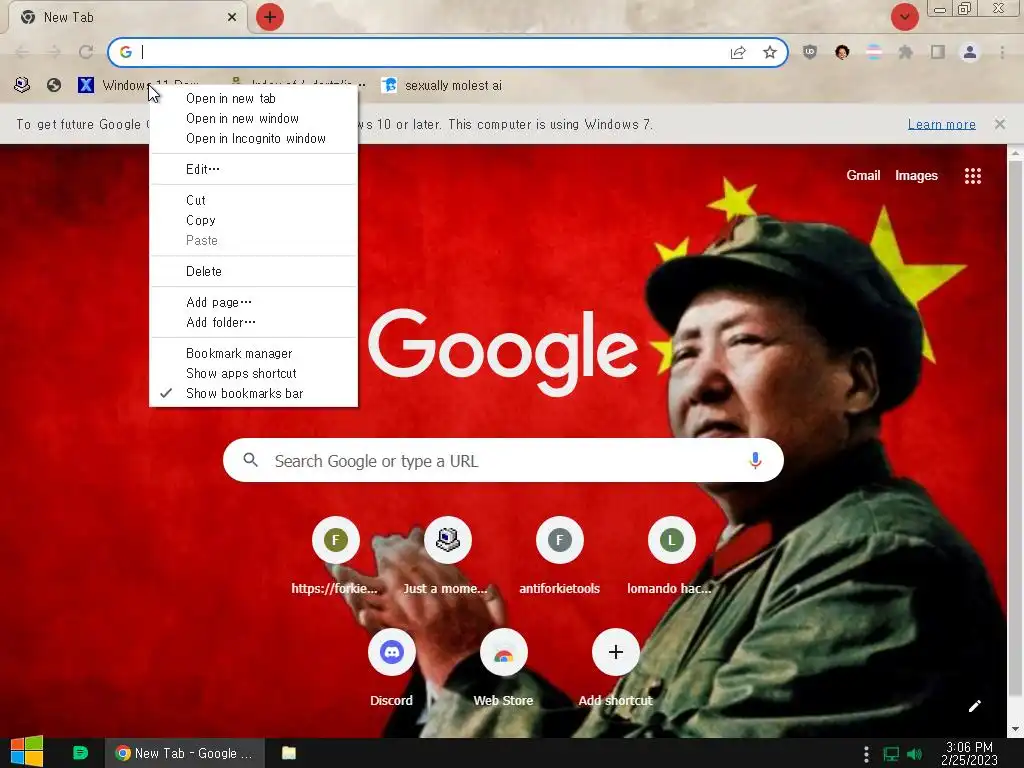Open the Gmail link
The image size is (1024, 768).
coord(863,175)
